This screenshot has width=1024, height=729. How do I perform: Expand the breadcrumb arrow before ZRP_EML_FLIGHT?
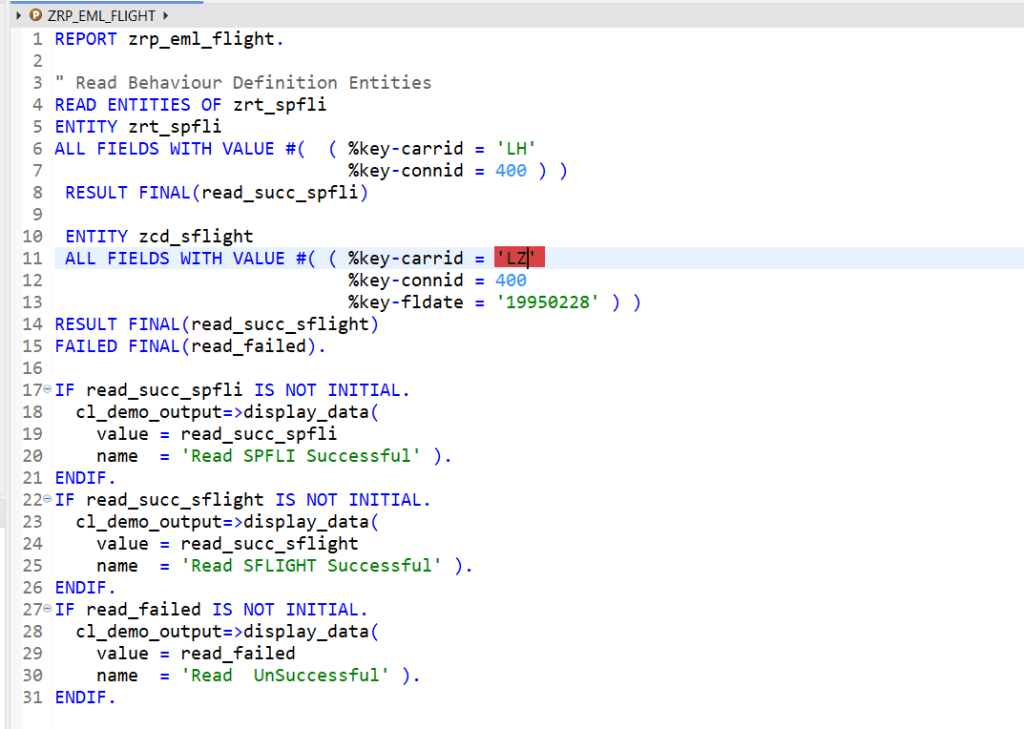18,15
